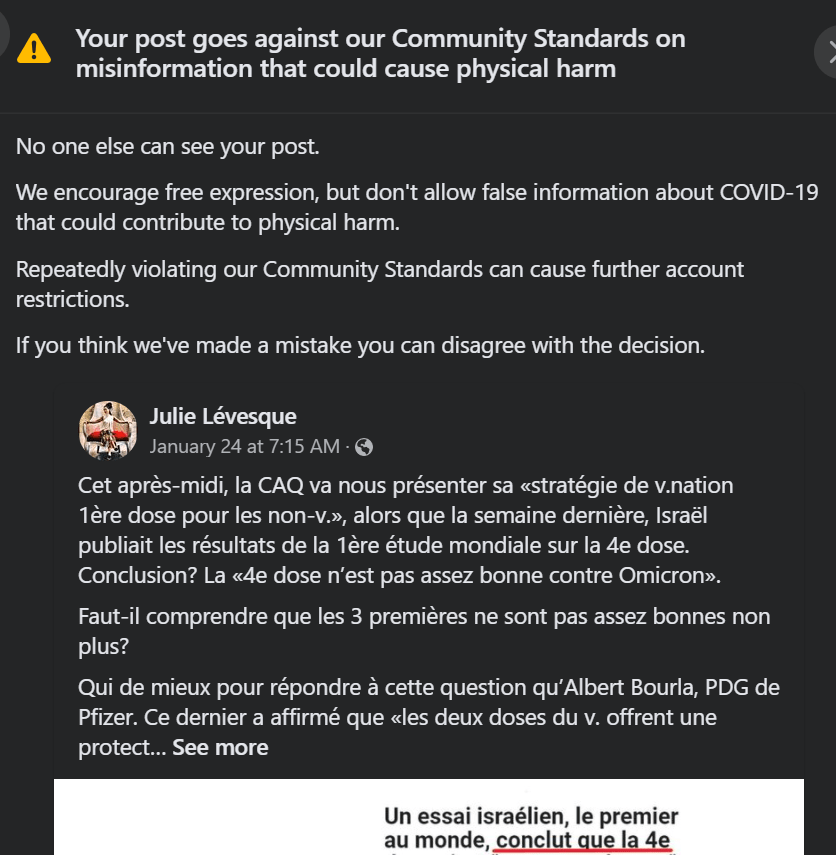Select the "No one else can see your post" line
The height and width of the screenshot is (855, 836).
coord(168,146)
